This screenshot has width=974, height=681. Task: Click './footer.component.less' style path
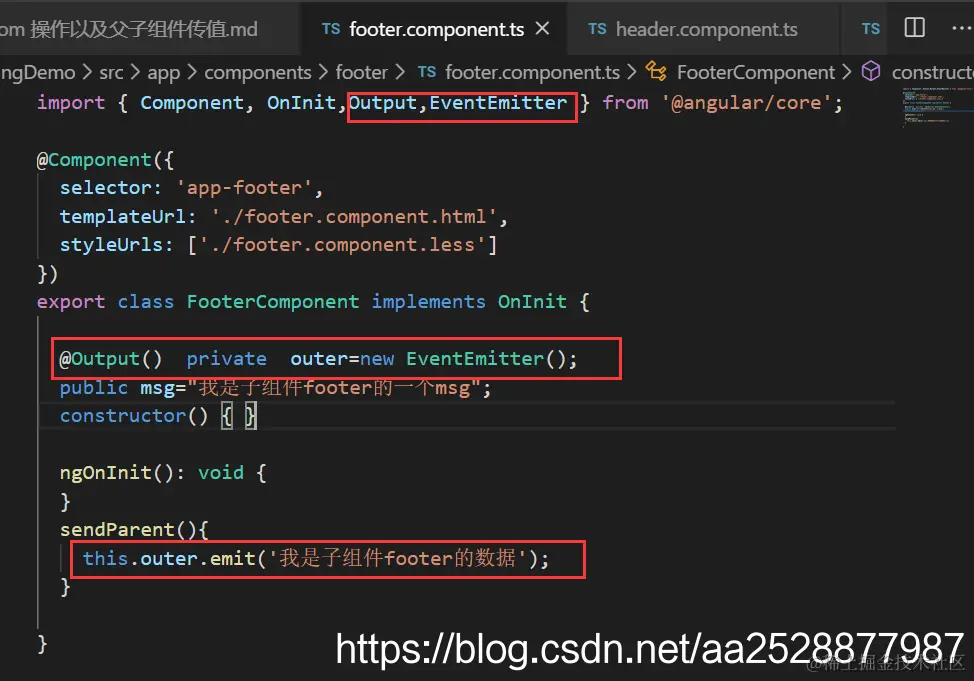point(342,245)
